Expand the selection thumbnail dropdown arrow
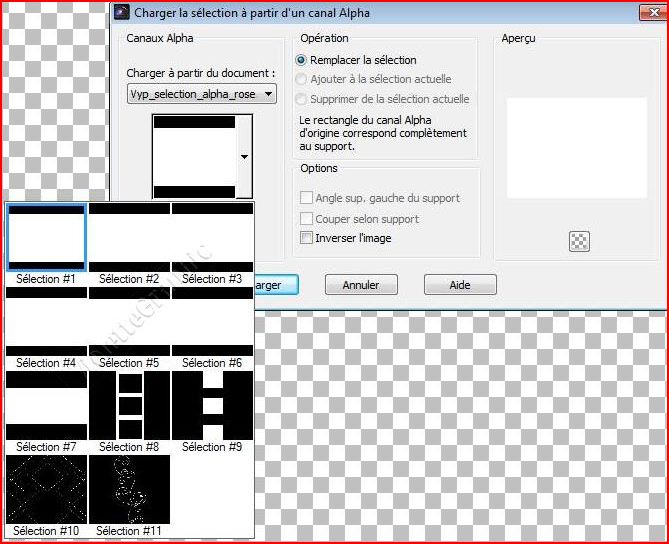The width and height of the screenshot is (669, 544). (x=244, y=157)
